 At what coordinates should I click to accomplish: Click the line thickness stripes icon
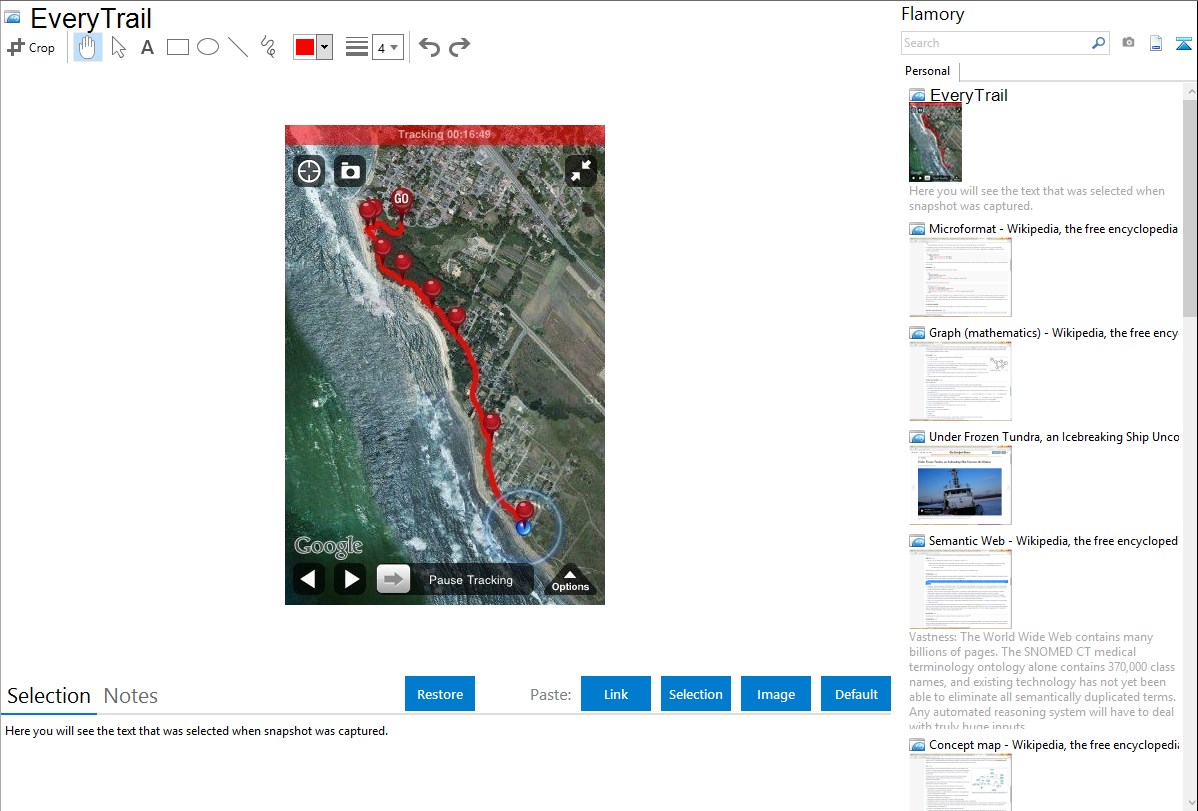point(357,47)
